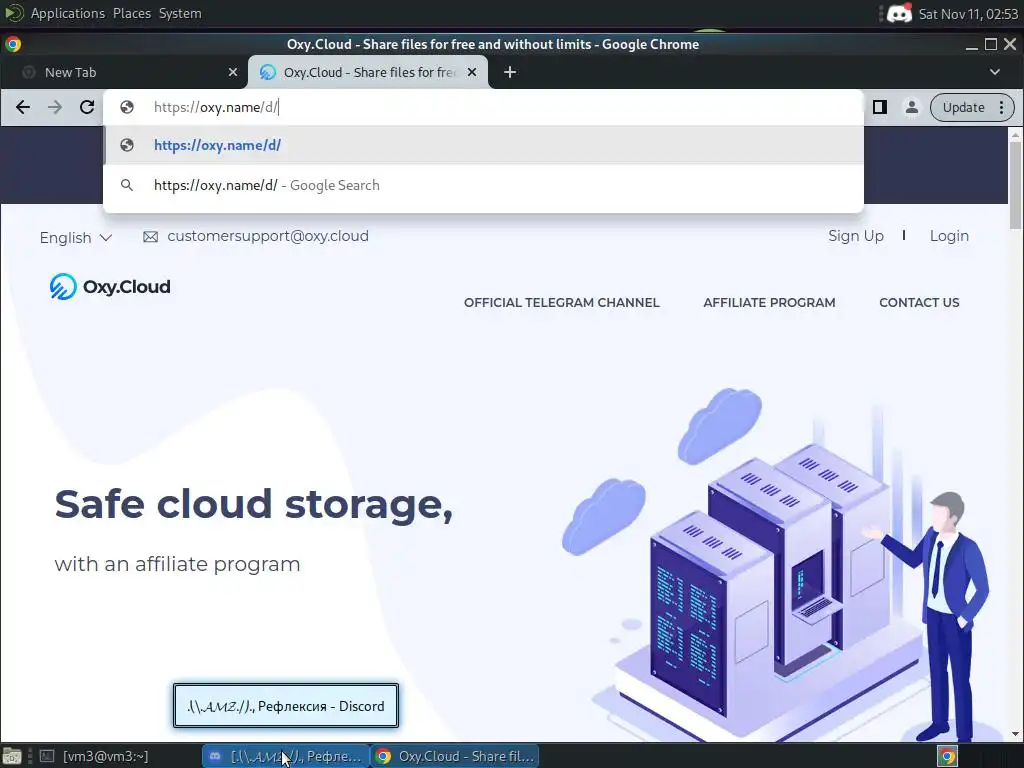Click the Discord tray icon
This screenshot has width=1024, height=768.
pos(899,13)
